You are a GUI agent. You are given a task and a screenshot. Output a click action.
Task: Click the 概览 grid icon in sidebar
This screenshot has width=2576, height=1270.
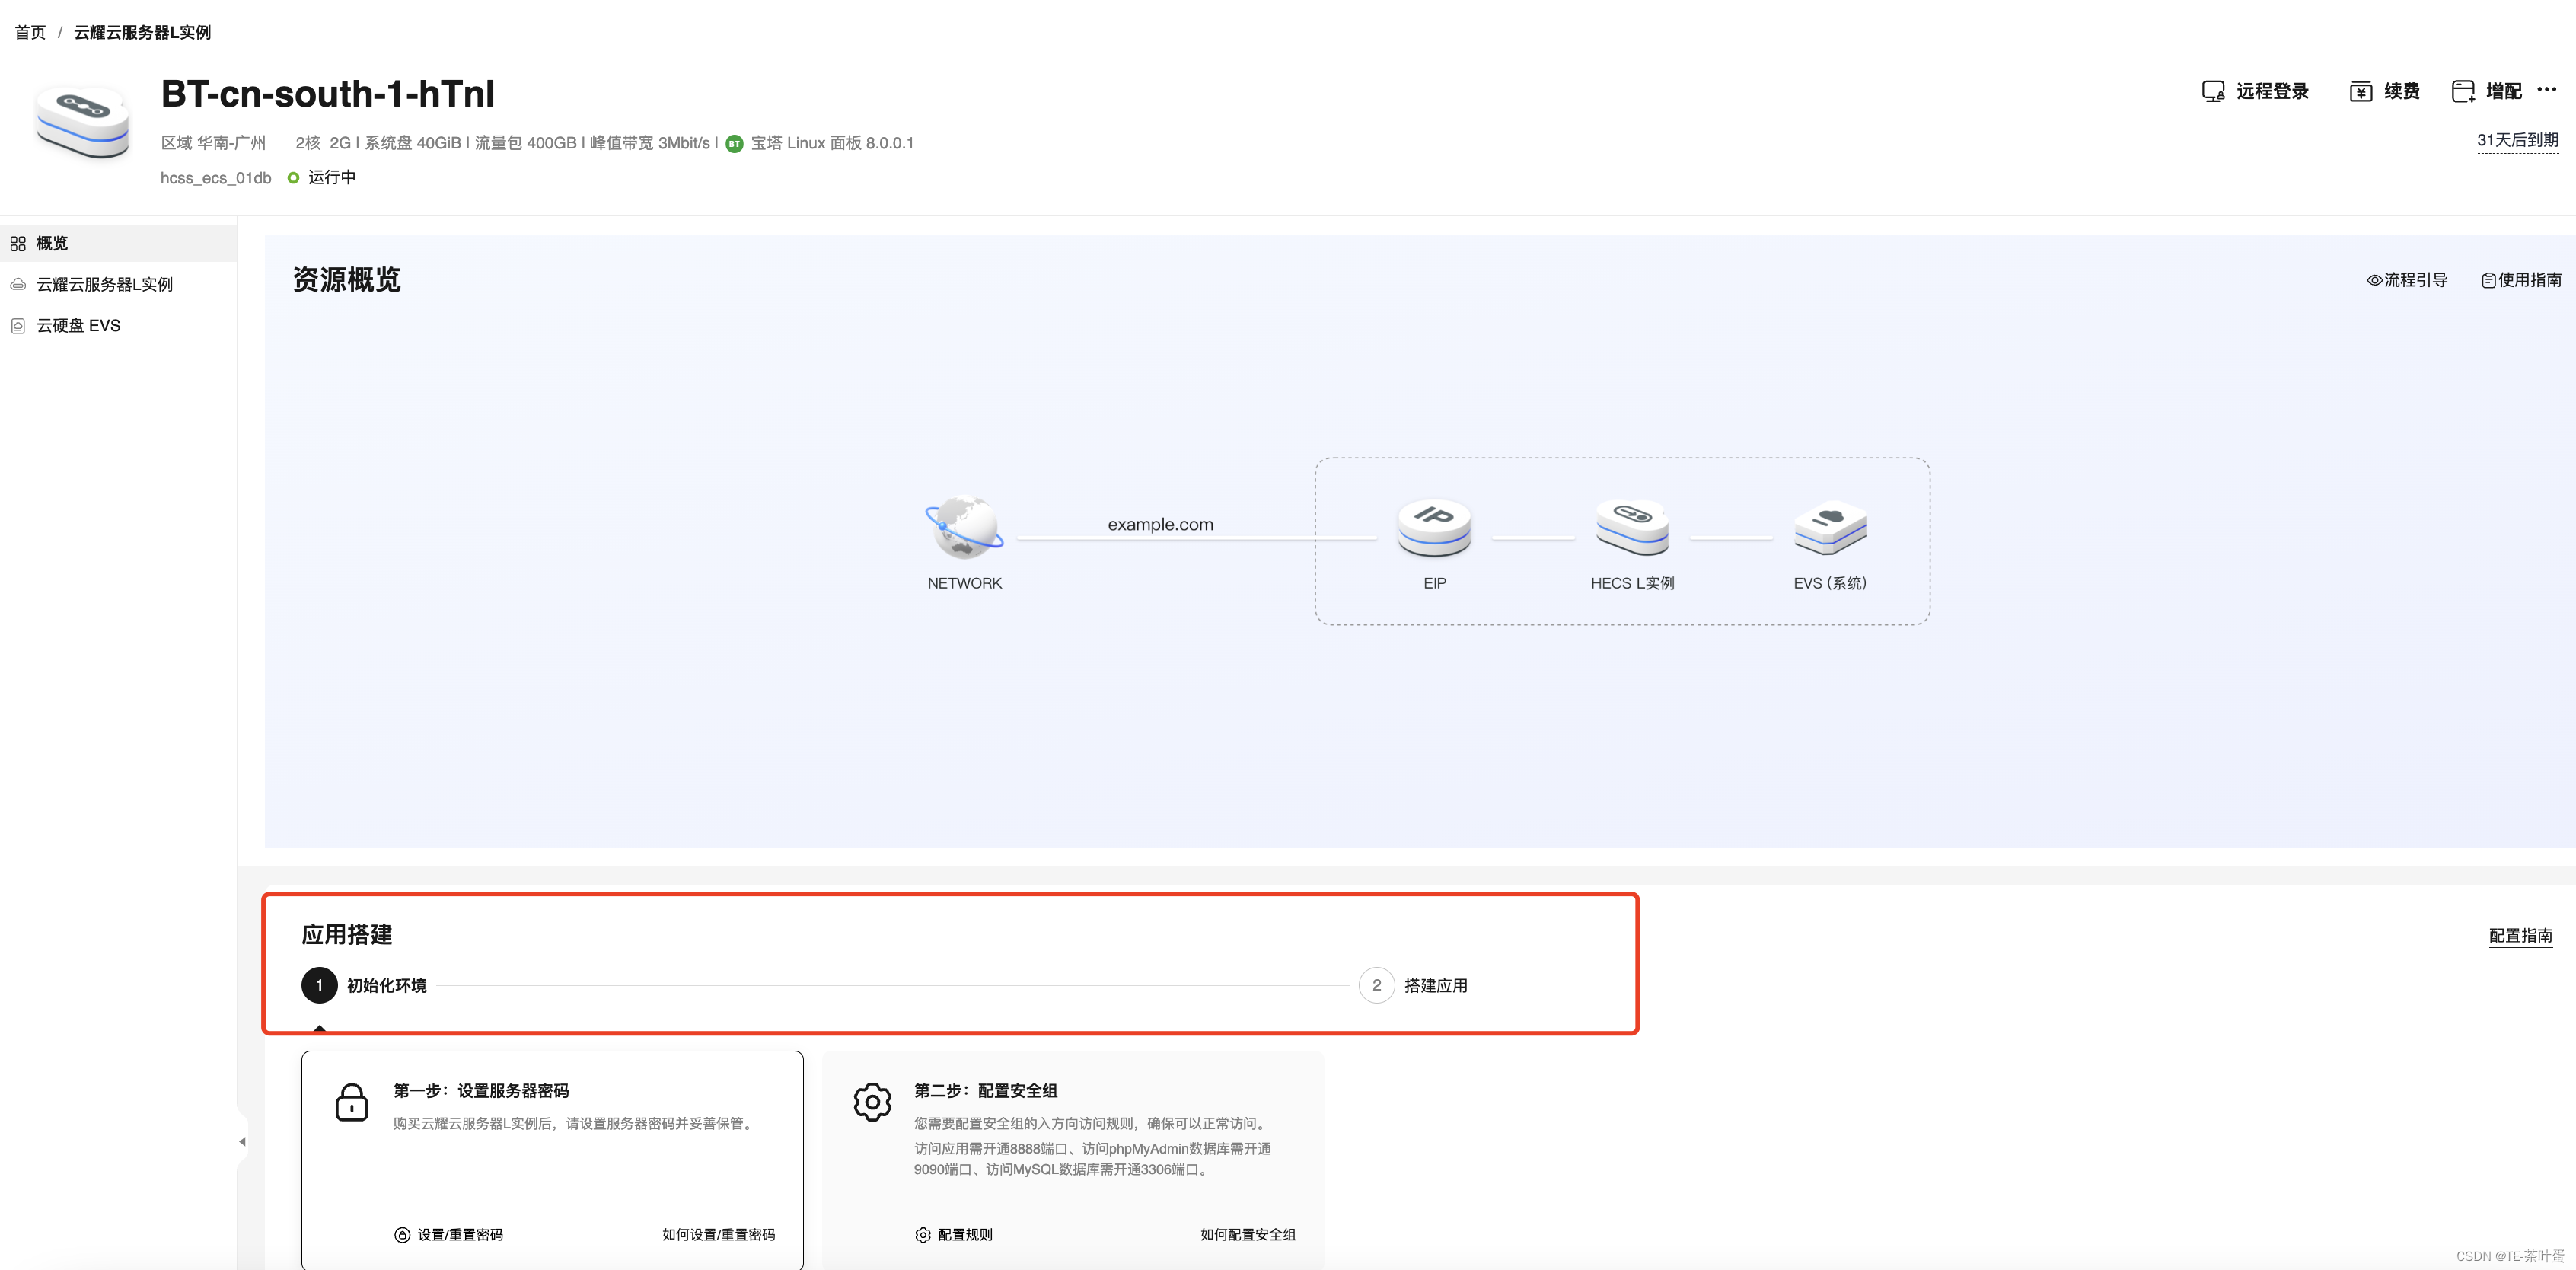tap(18, 243)
